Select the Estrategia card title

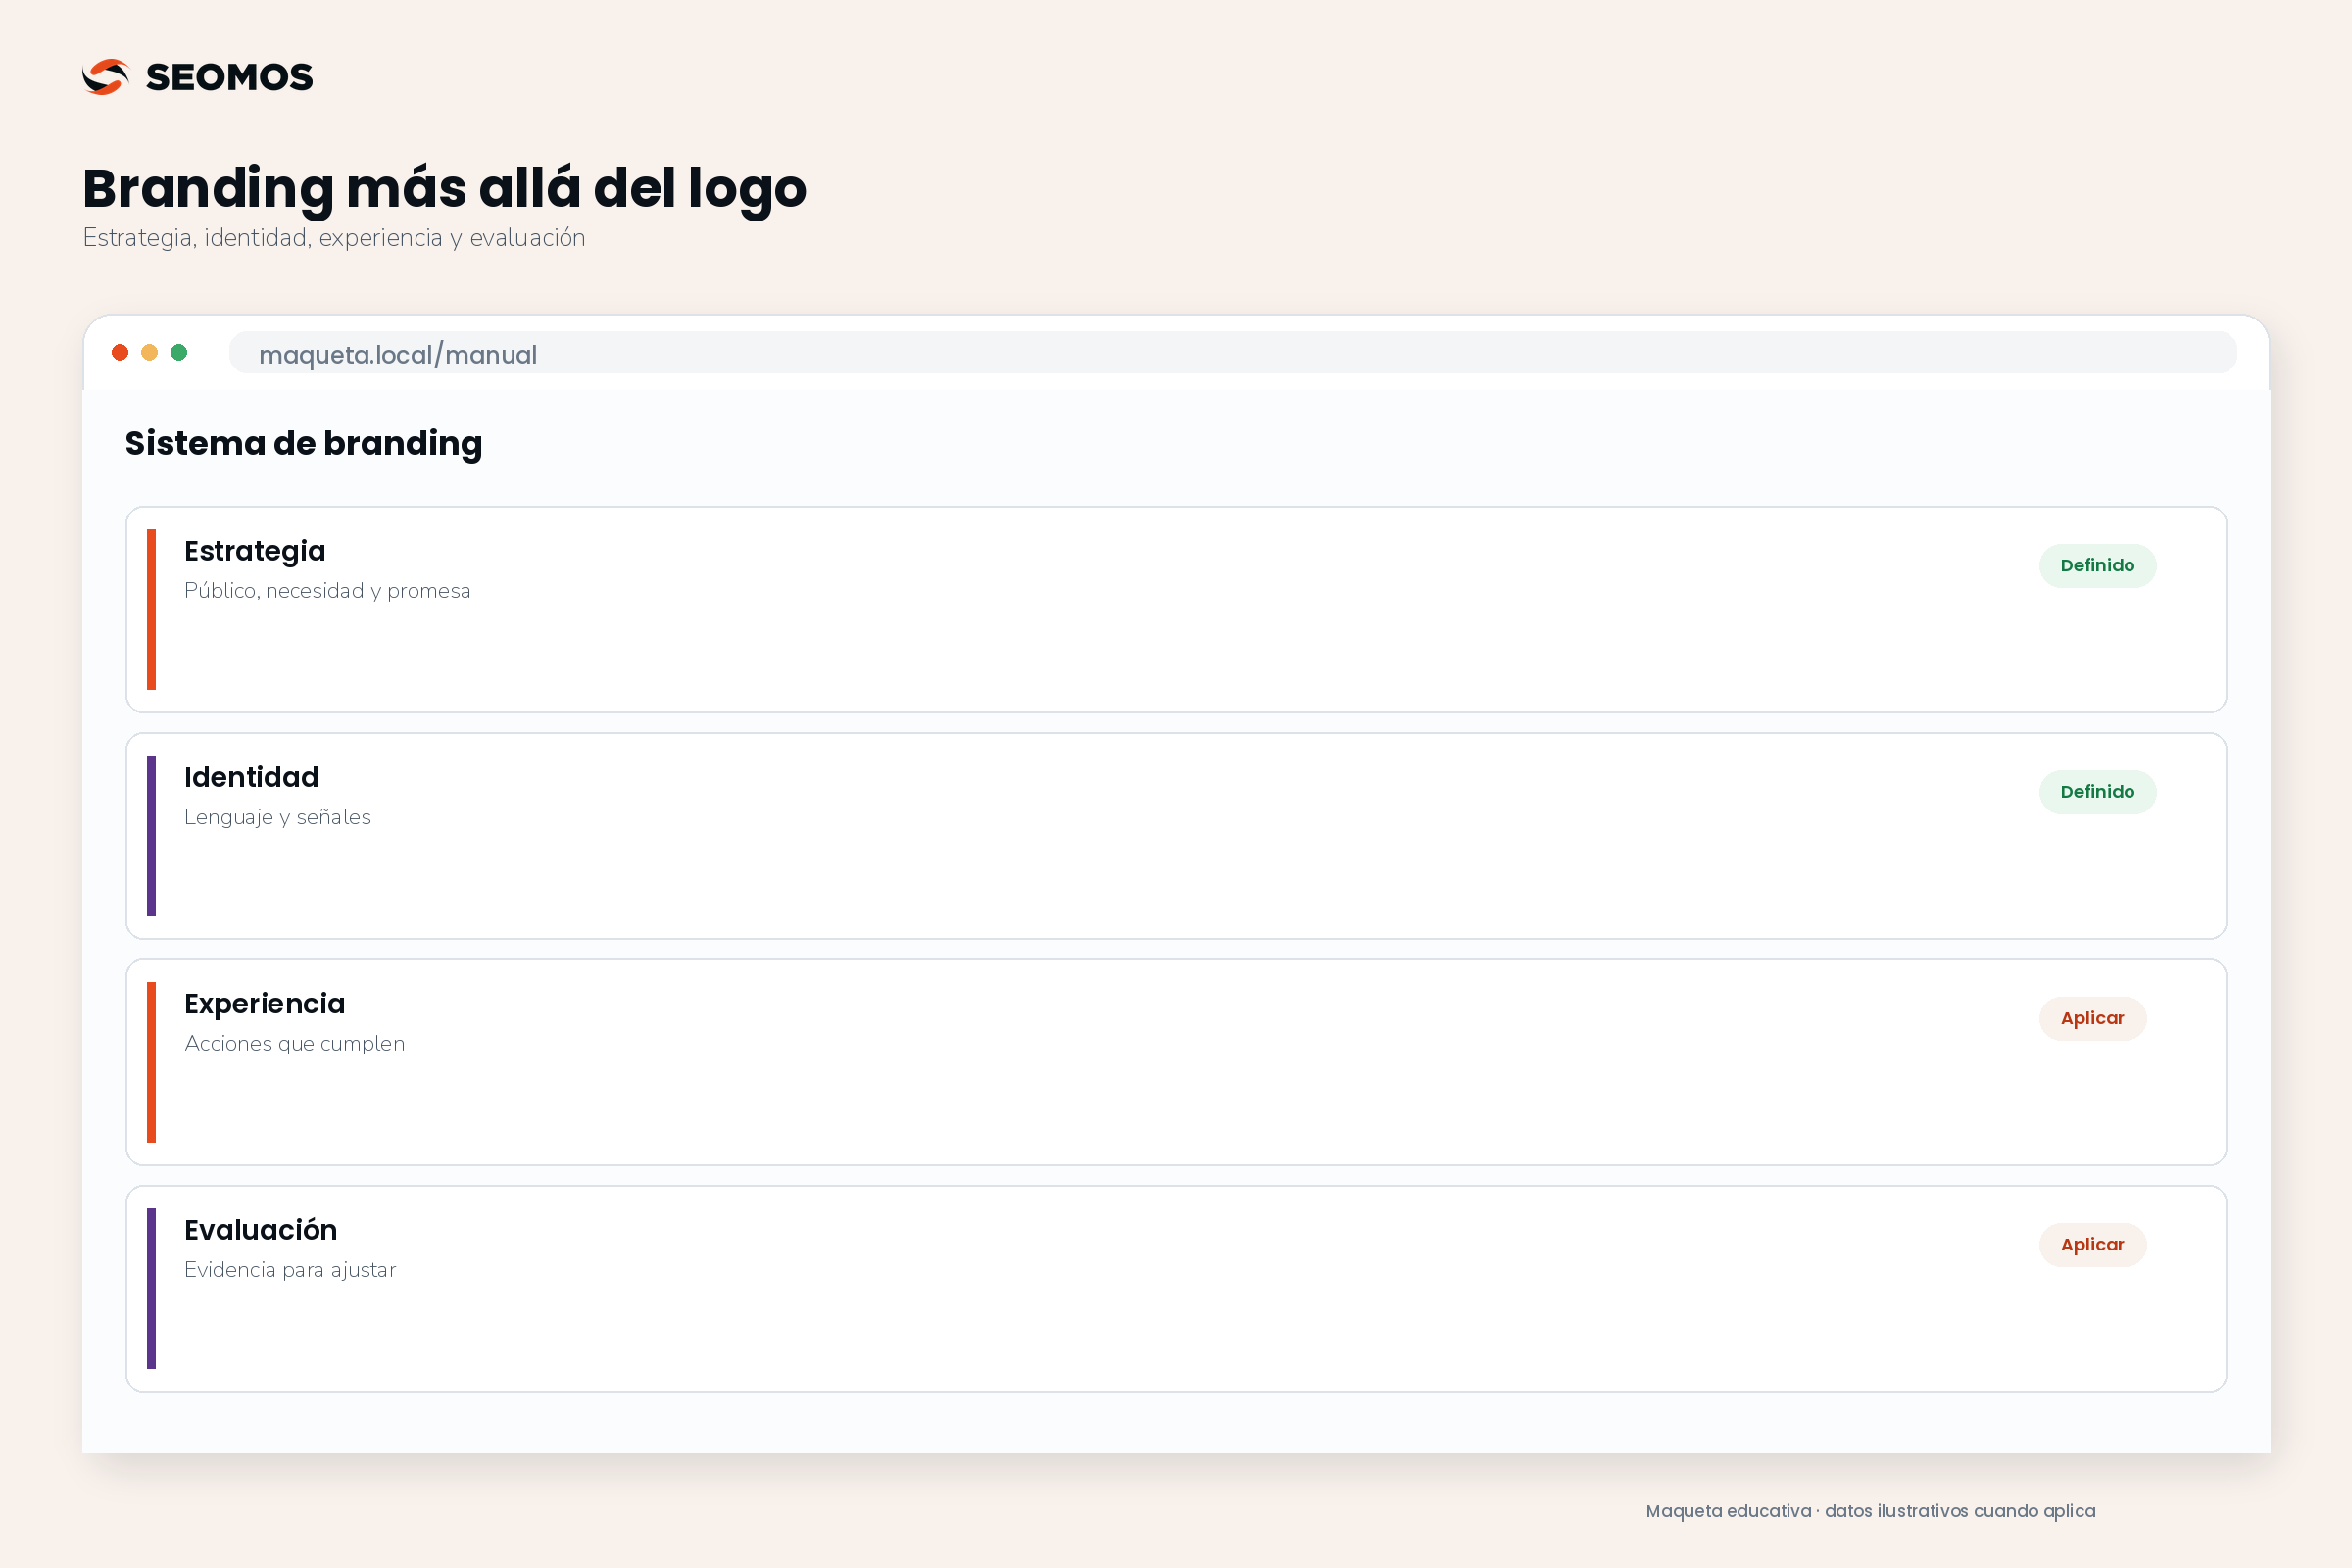coord(255,551)
